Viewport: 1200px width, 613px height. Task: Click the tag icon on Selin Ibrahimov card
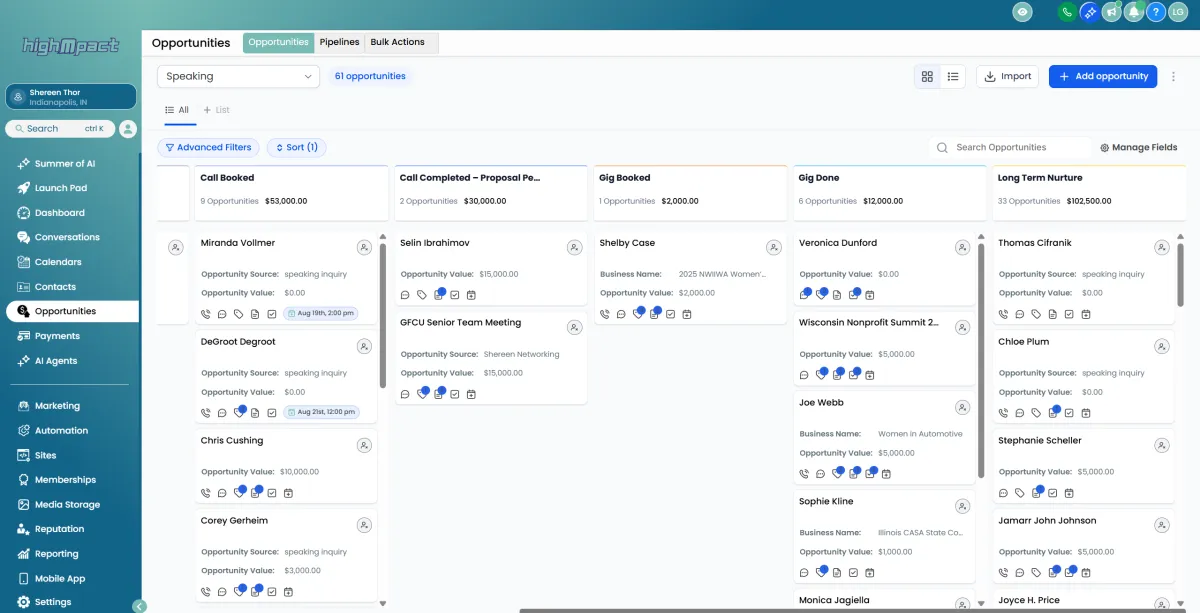[422, 295]
